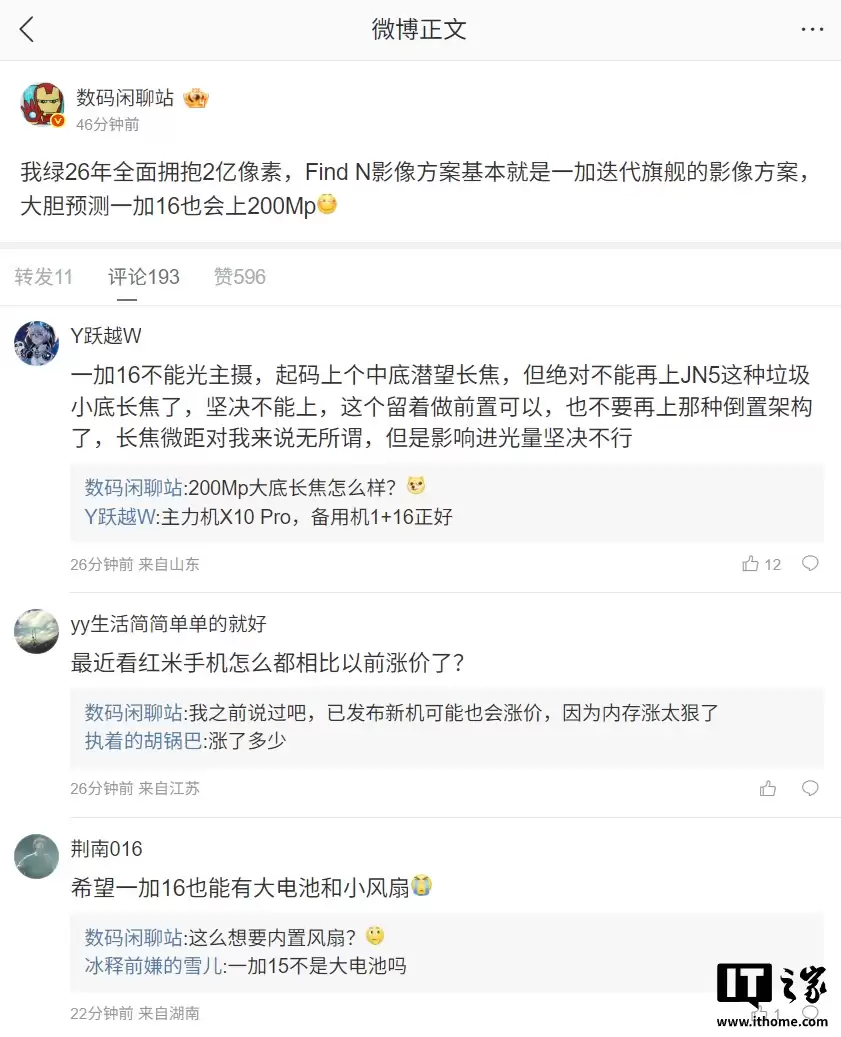Open the more options menu via the three dots
This screenshot has height=1037, width=841.
813,29
